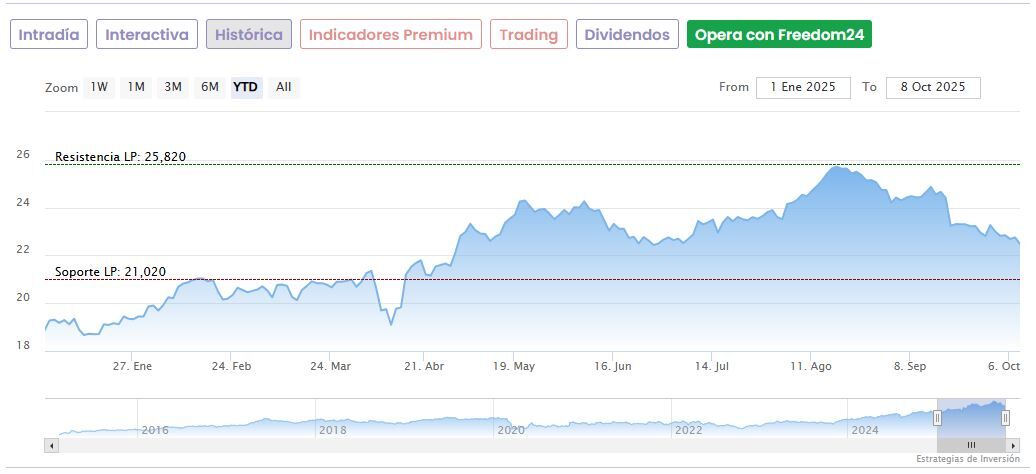Screen dimensions: 1036x474
Task: Set zoom range to 3M
Action: click(x=173, y=87)
